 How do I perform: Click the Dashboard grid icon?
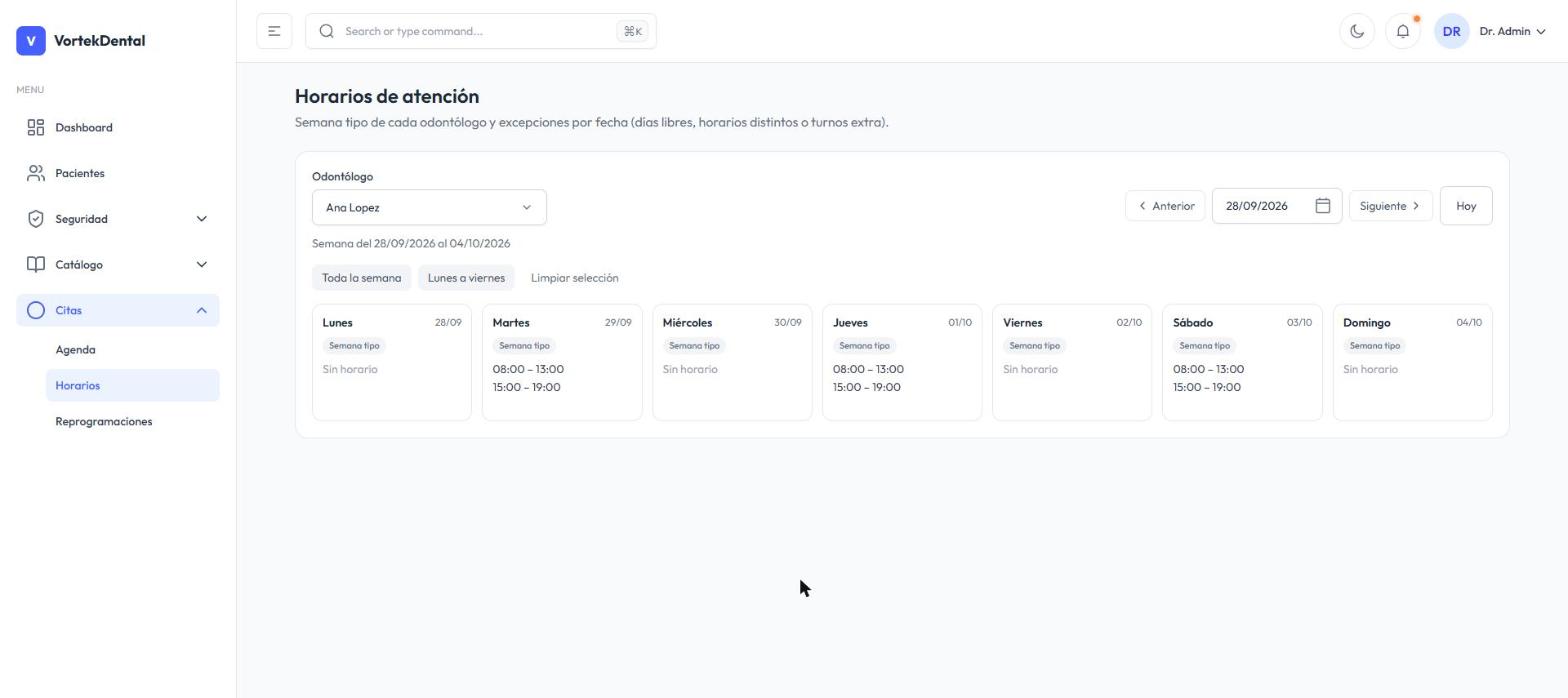click(36, 127)
